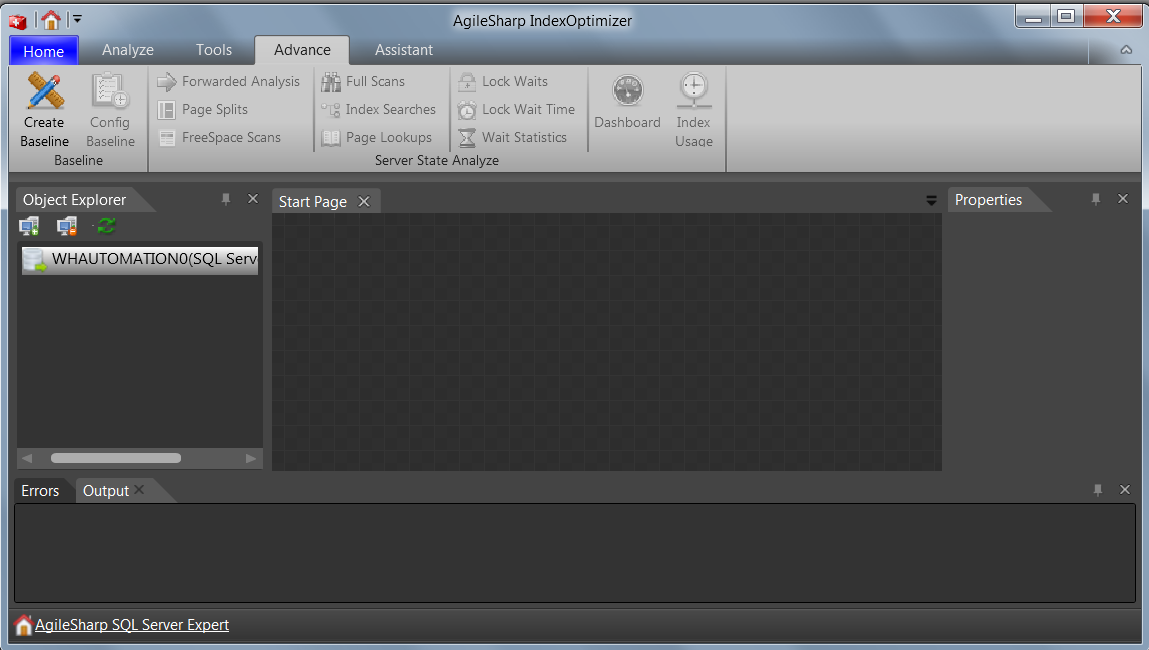The image size is (1149, 650).
Task: Select Page Splits analysis
Action: coord(203,109)
